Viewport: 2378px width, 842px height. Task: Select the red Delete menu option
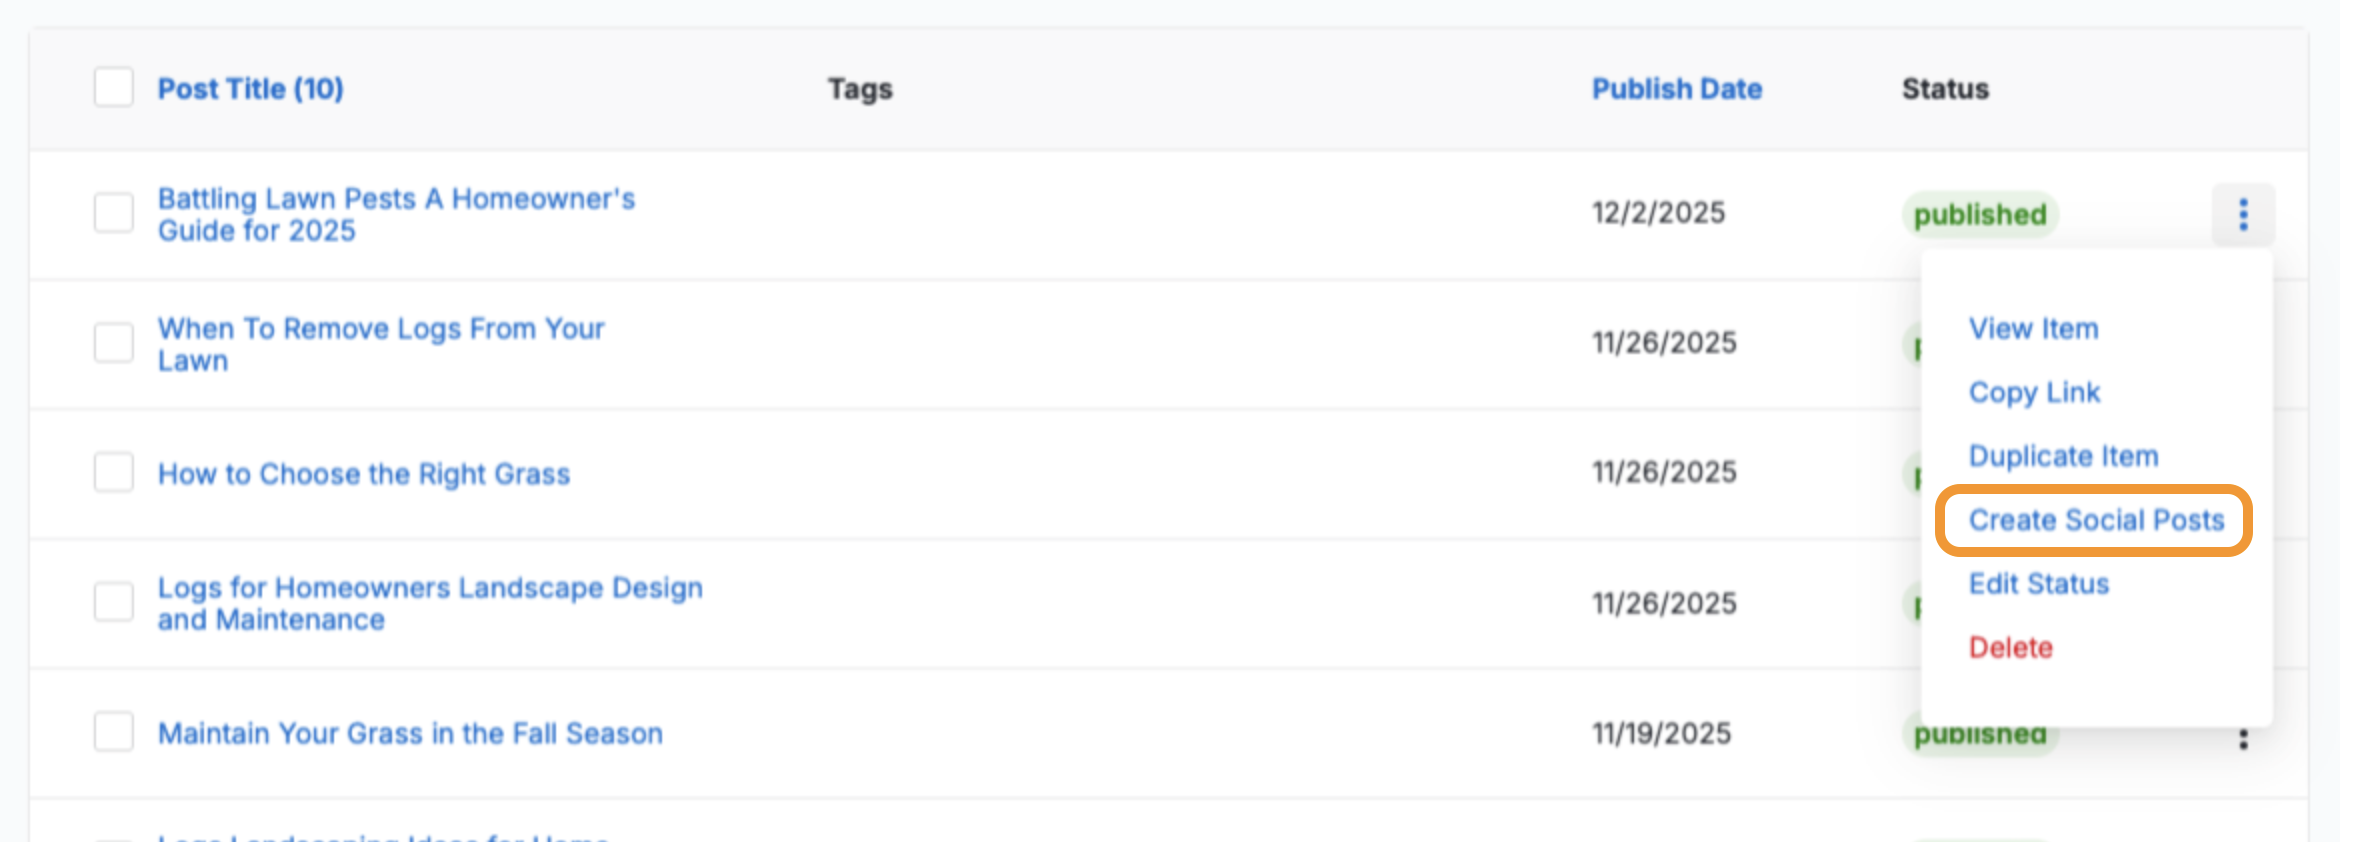[2010, 648]
